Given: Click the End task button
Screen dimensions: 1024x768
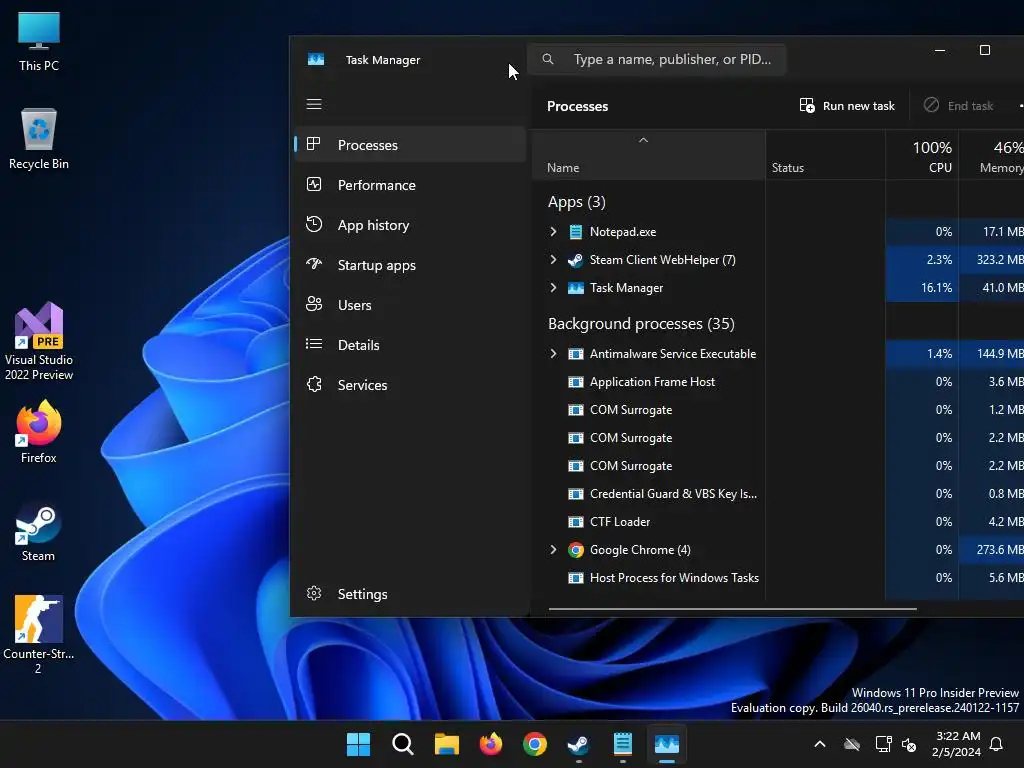Looking at the screenshot, I should tap(958, 106).
